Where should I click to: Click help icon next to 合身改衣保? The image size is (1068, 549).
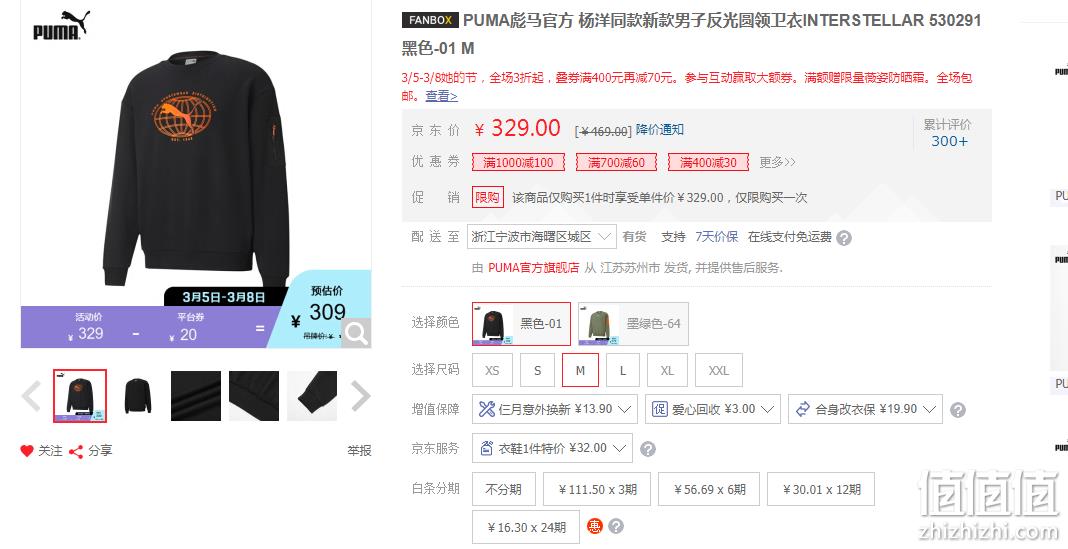coord(958,410)
